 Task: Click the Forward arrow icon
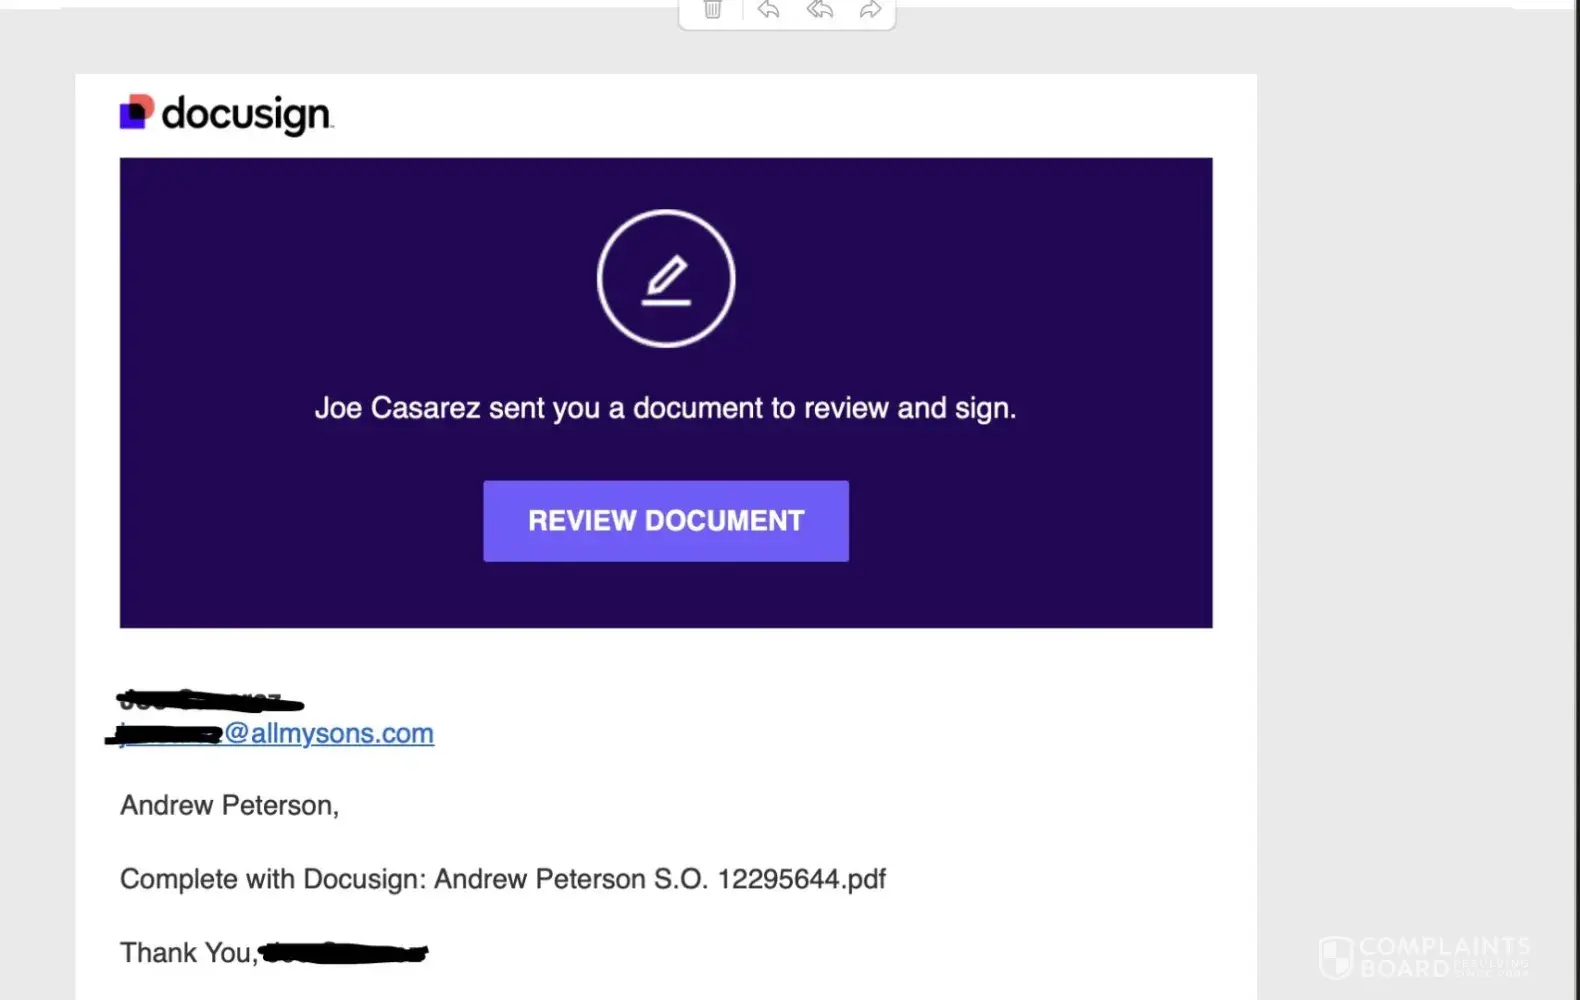tap(870, 9)
